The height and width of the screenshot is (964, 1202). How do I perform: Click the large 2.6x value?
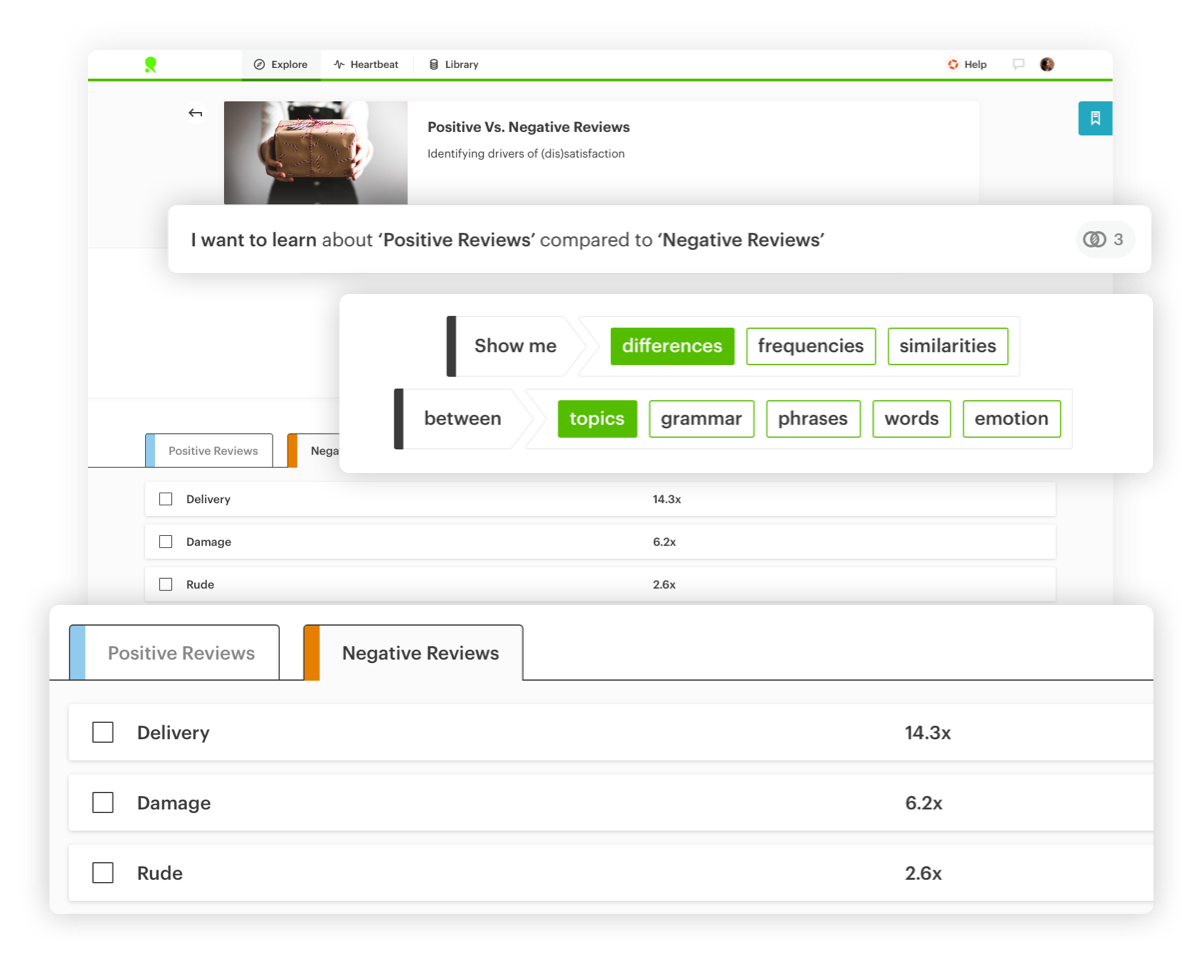924,873
